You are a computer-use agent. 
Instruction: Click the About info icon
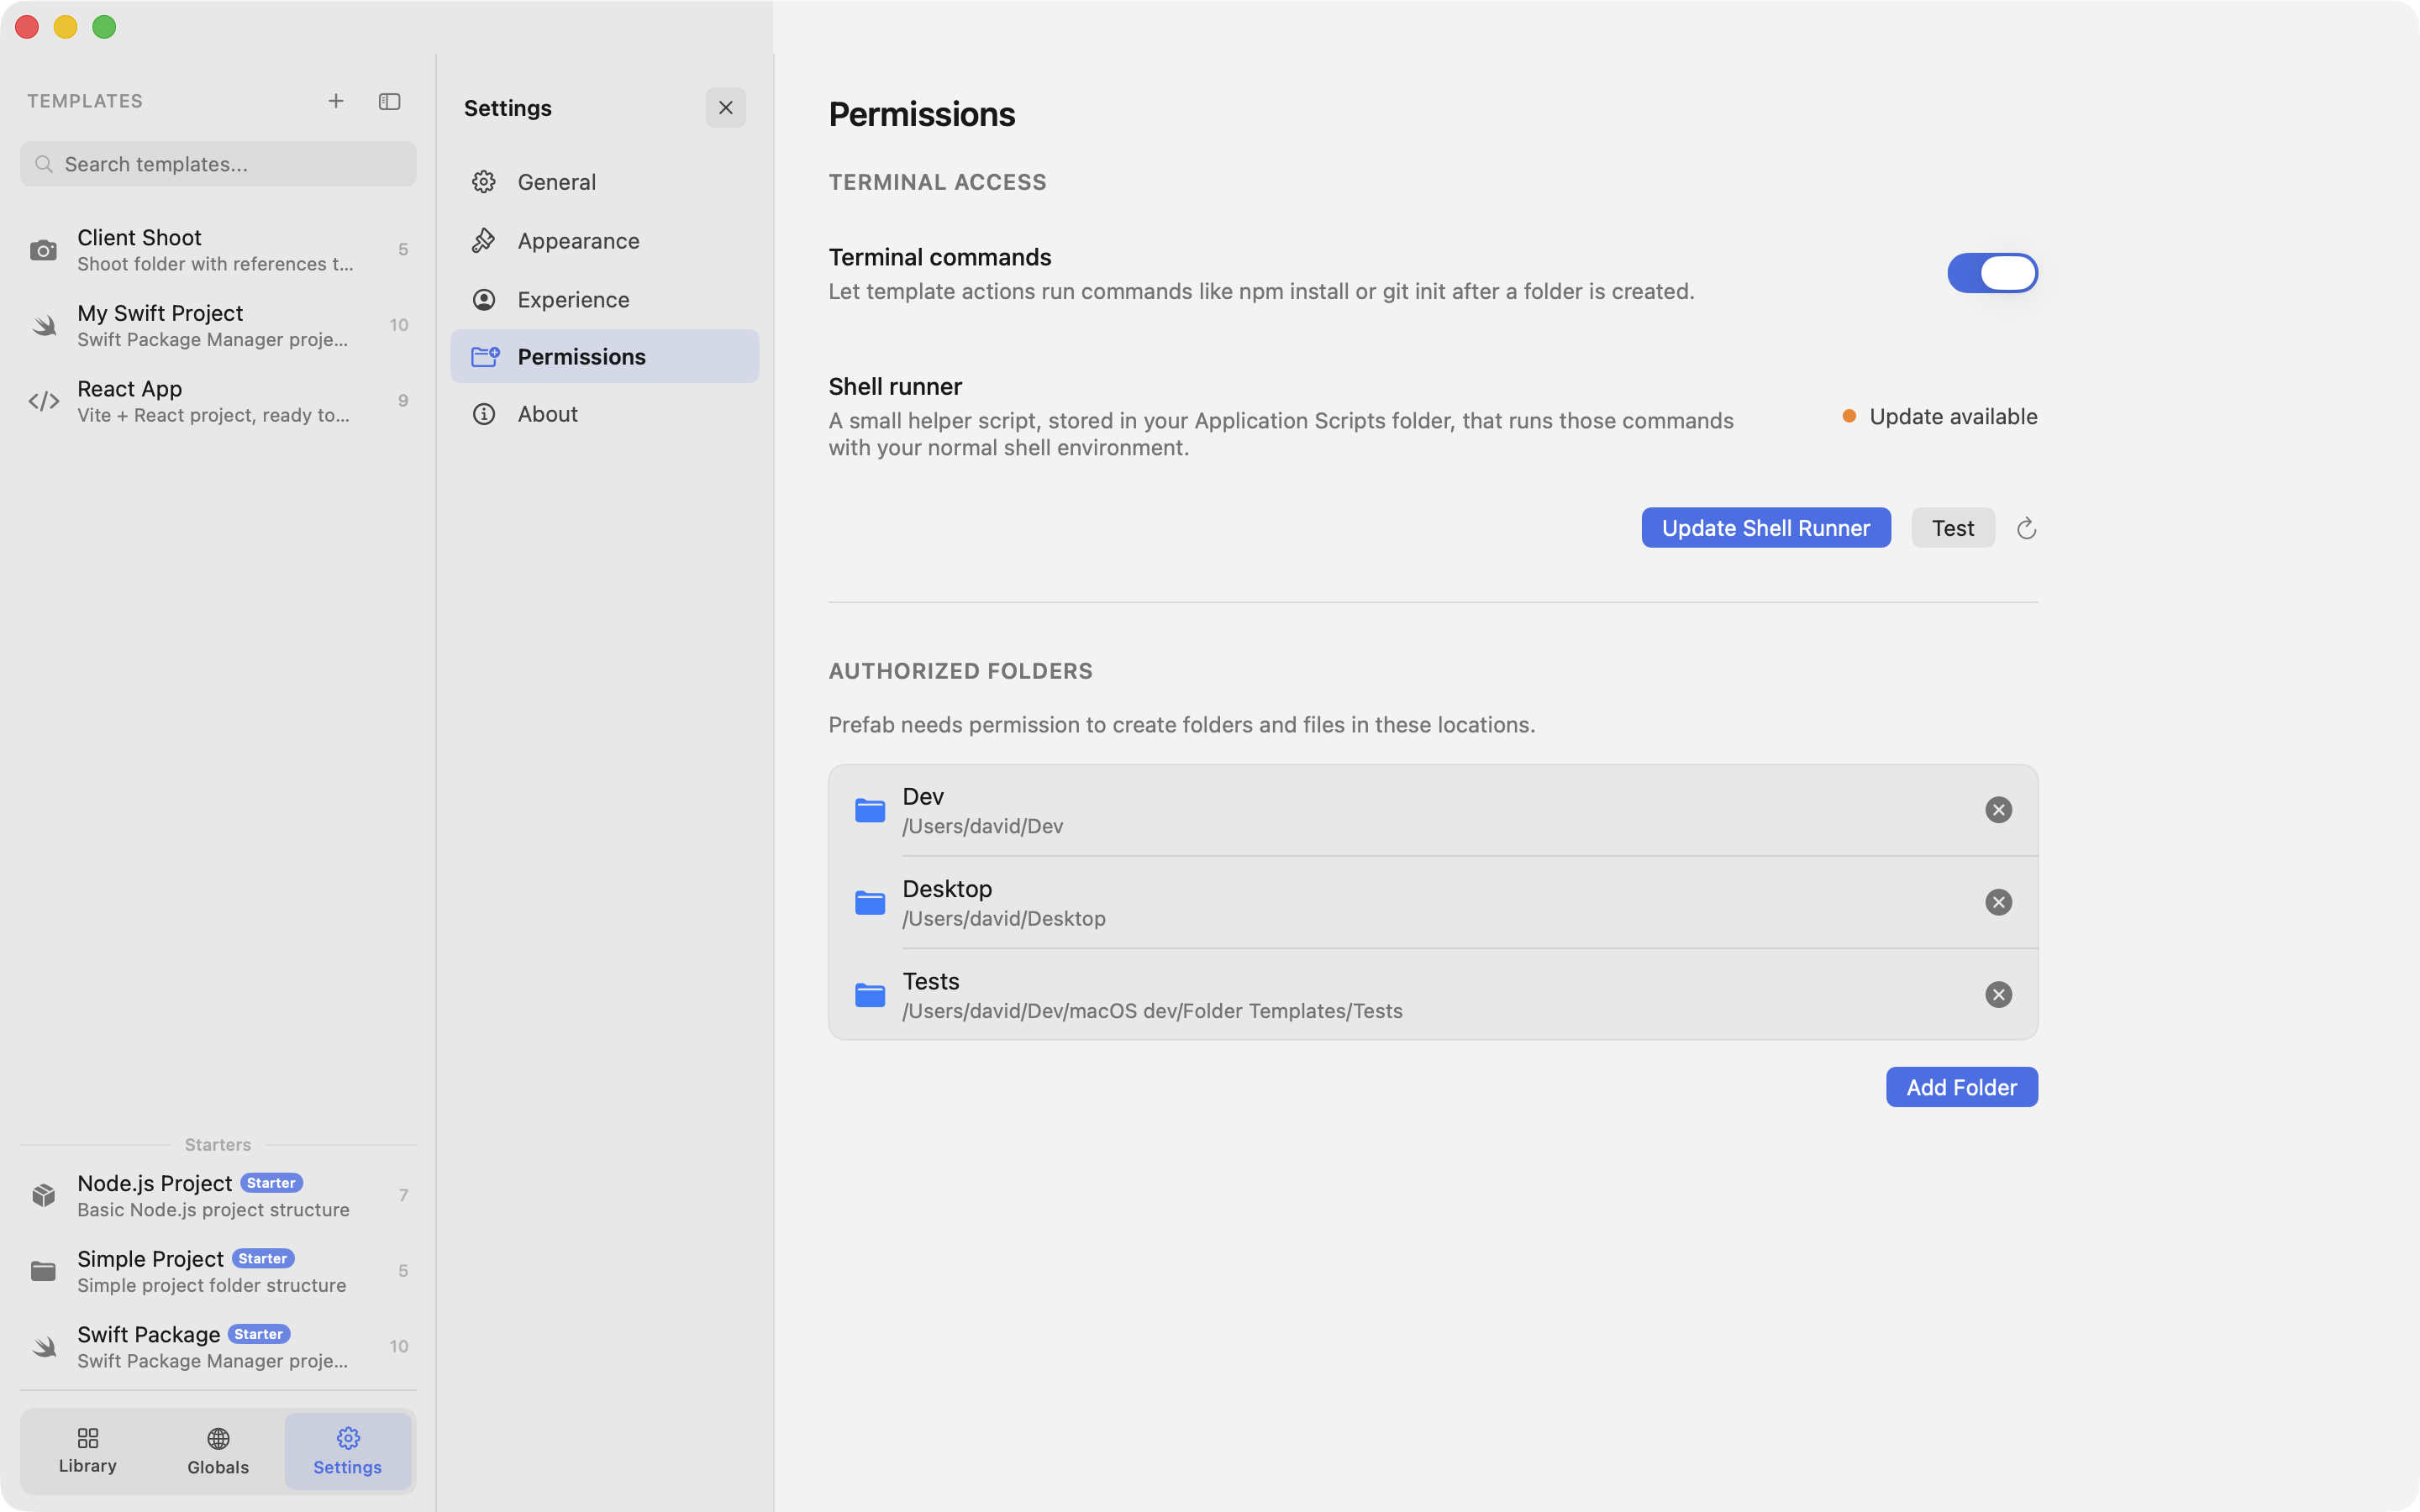click(x=484, y=414)
